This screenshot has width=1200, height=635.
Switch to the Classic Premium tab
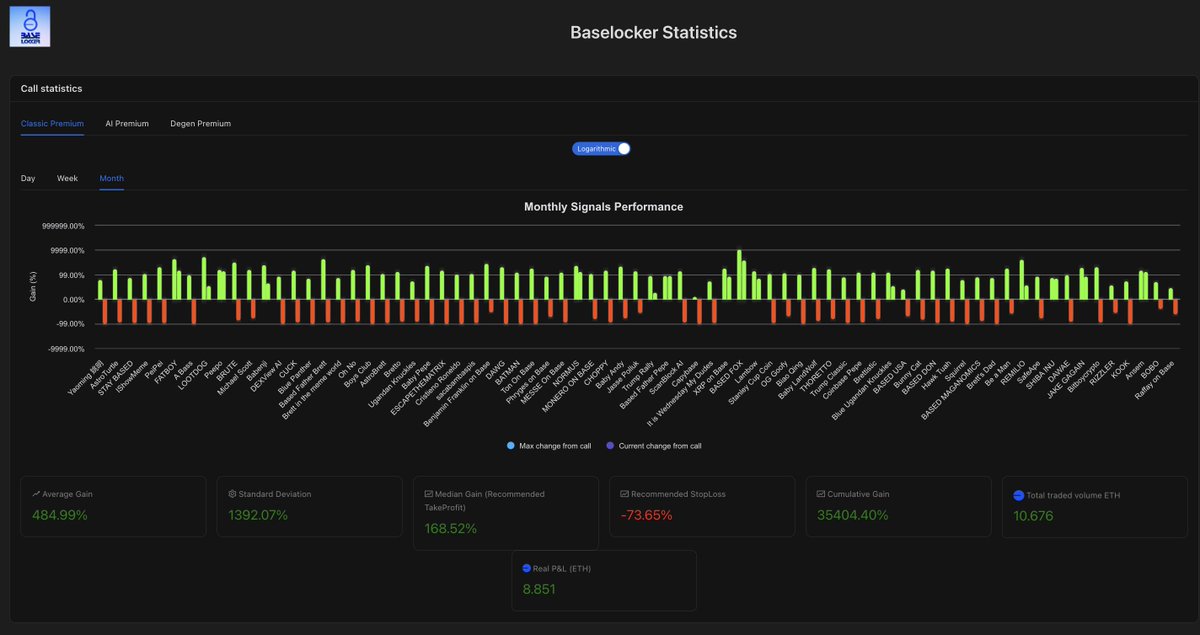coord(52,124)
